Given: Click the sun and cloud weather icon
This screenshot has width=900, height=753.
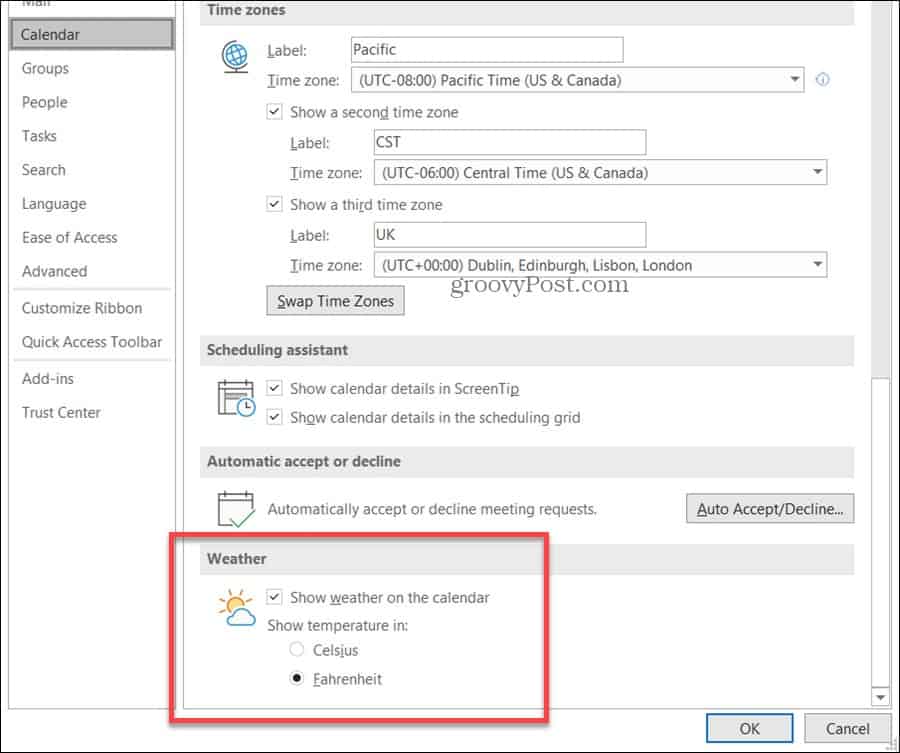Looking at the screenshot, I should [236, 608].
